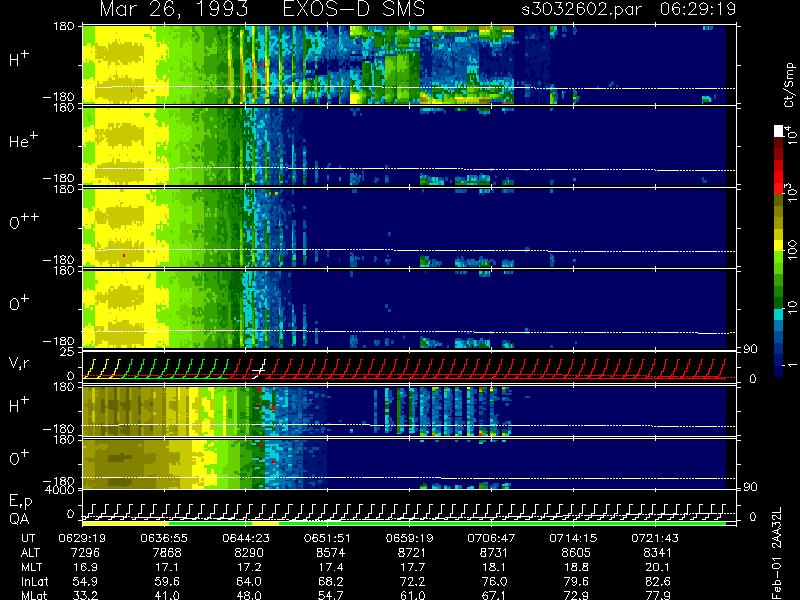Click altitude value '8341'
Screen dimensions: 800x600
(658, 553)
